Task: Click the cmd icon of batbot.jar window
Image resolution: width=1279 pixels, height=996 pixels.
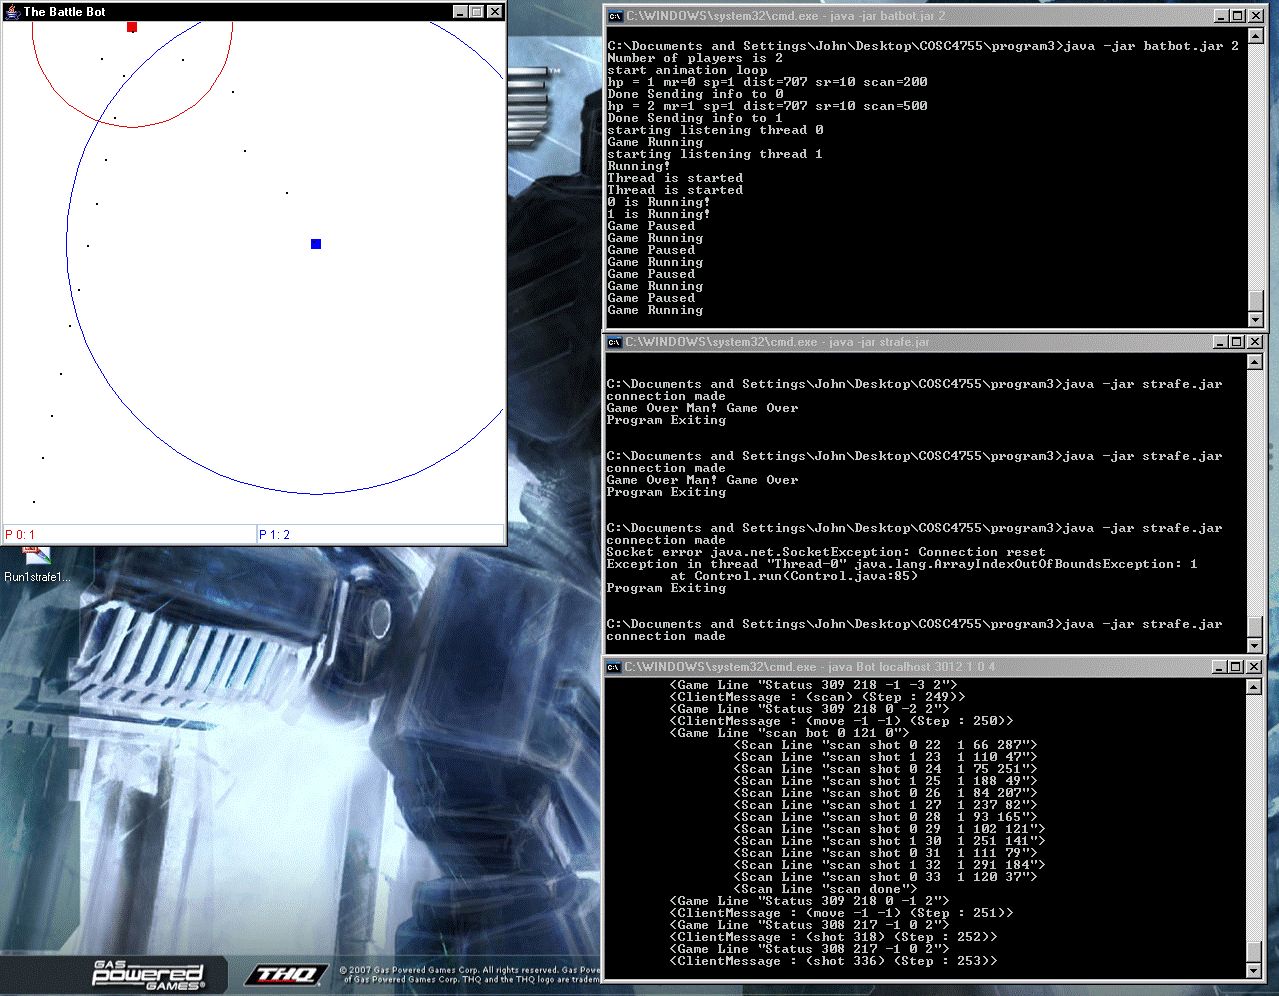Action: coord(616,16)
